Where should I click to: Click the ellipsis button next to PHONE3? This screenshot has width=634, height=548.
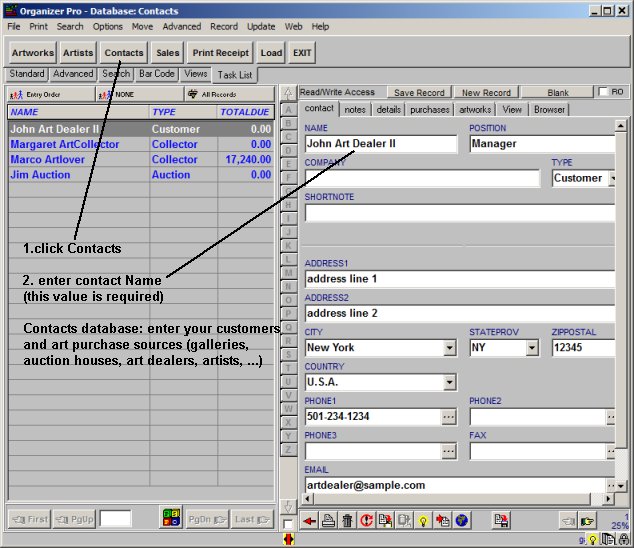tap(449, 451)
